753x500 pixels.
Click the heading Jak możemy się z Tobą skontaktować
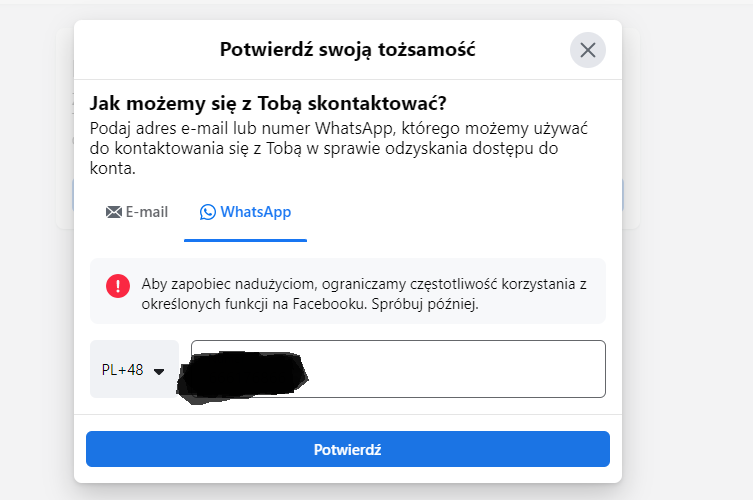pos(268,104)
